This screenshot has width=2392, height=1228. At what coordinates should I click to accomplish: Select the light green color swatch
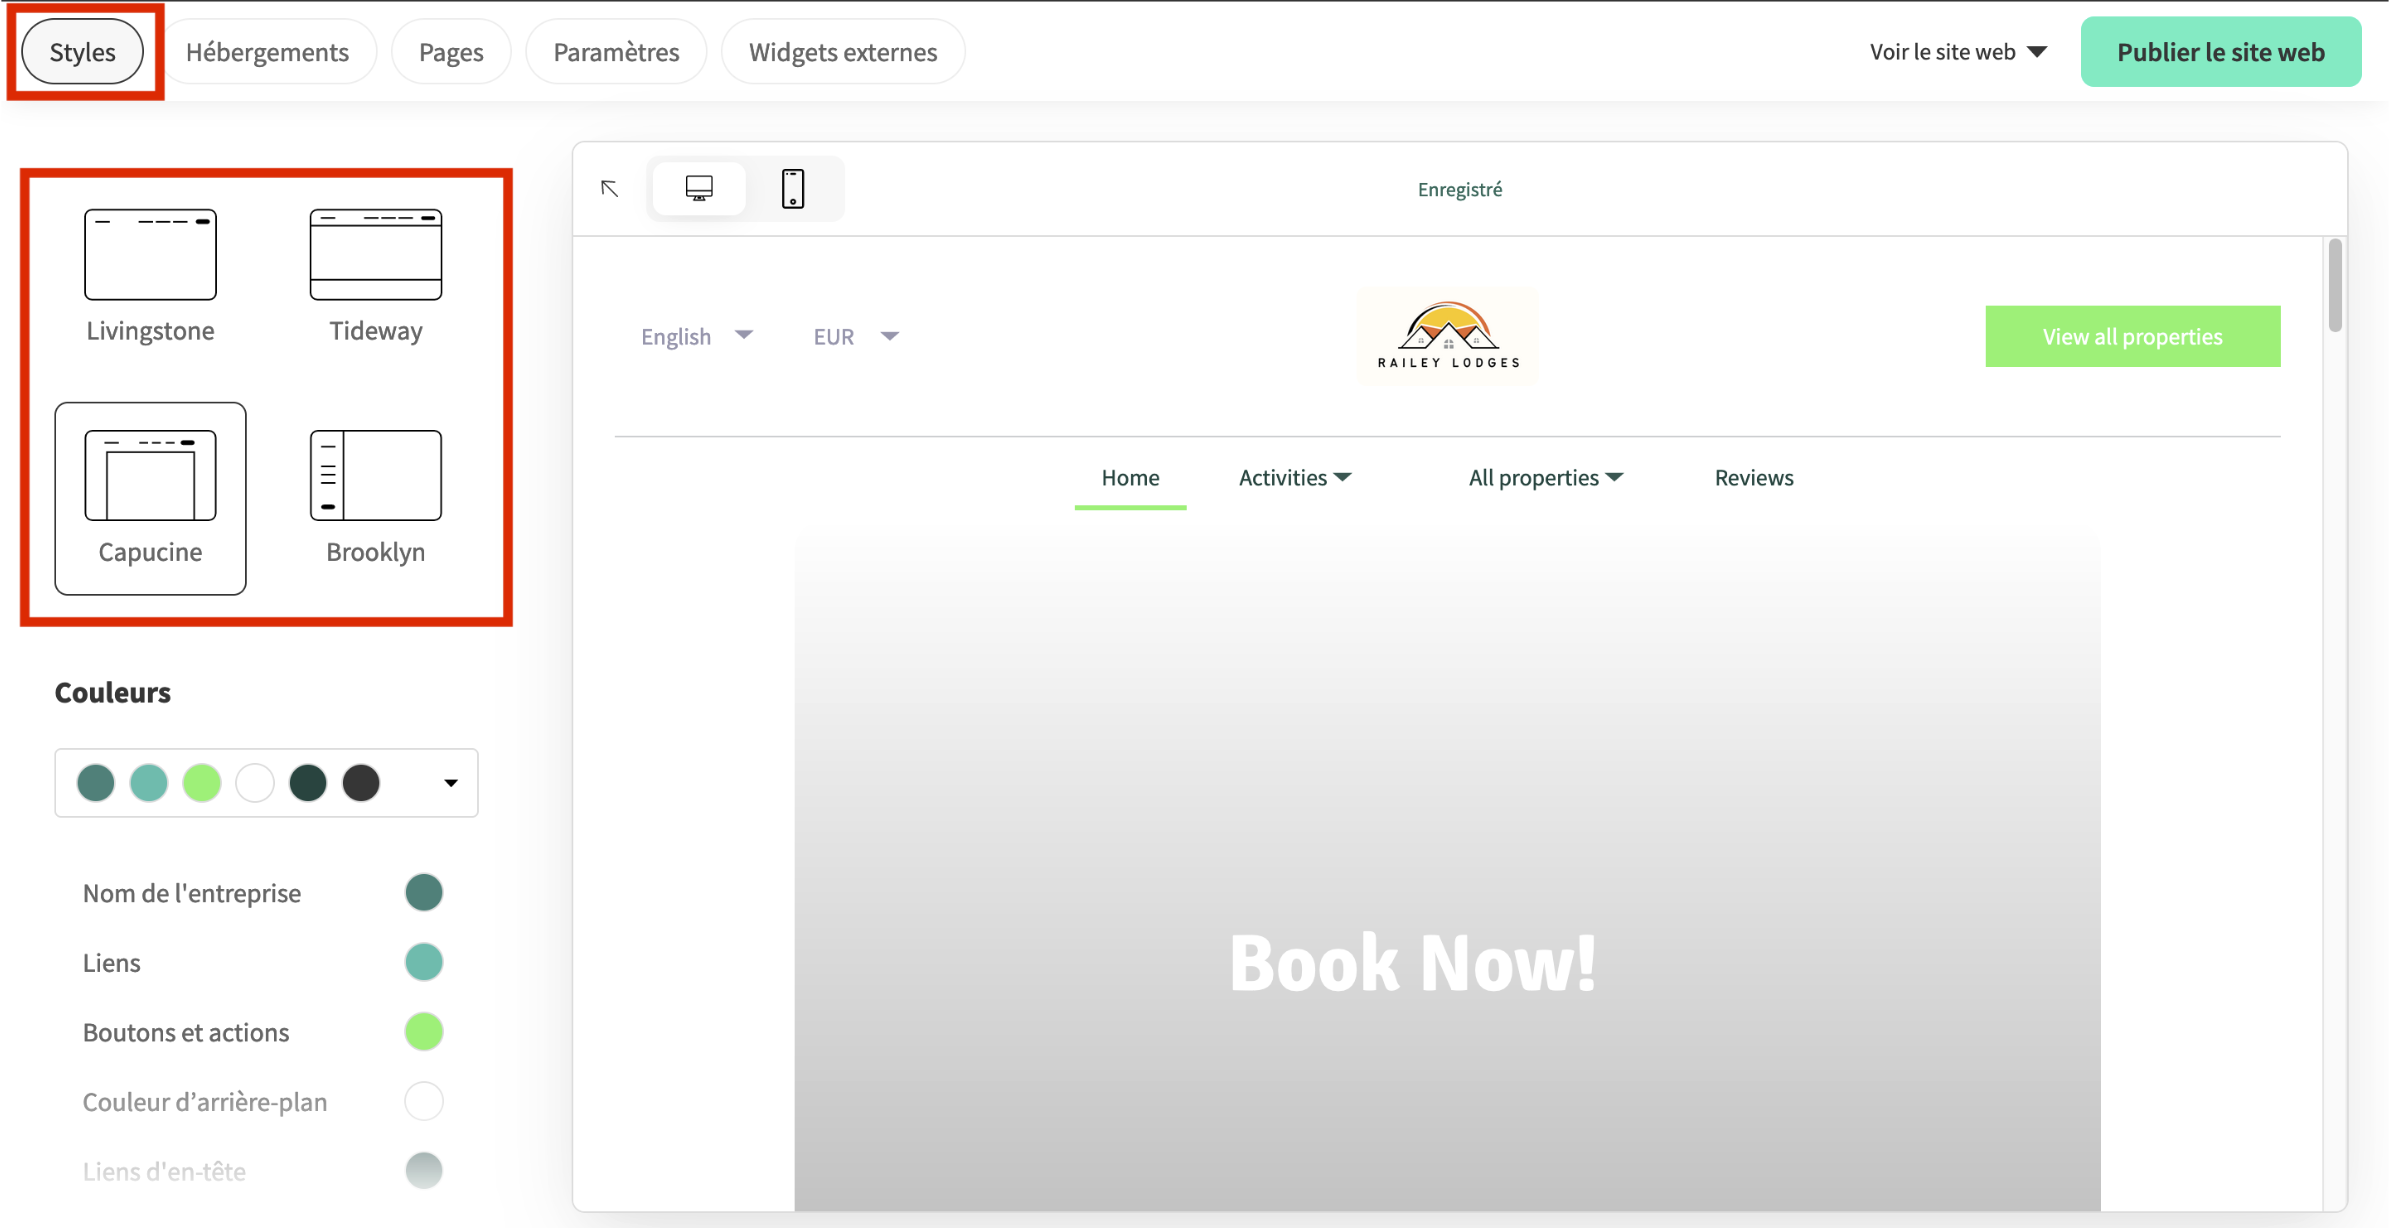pyautogui.click(x=202, y=783)
